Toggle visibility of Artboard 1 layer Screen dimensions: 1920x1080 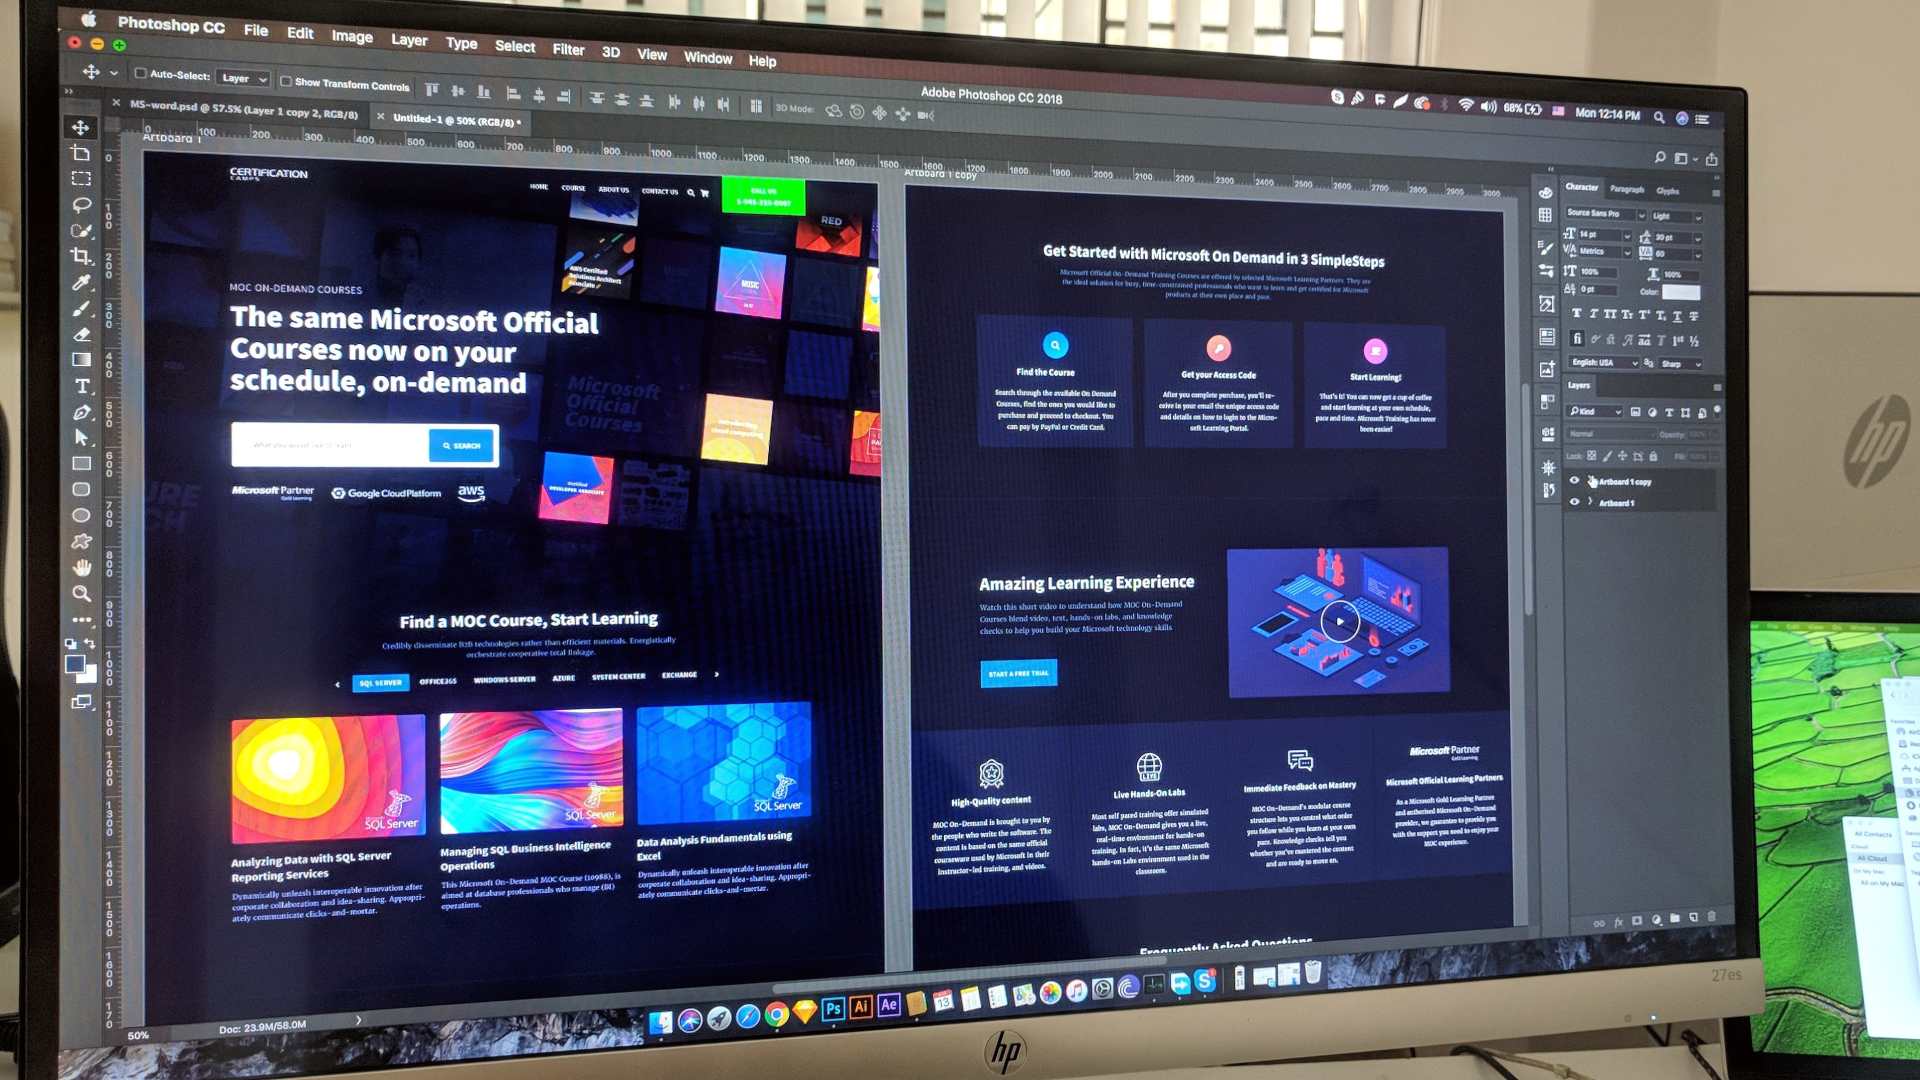click(1575, 502)
